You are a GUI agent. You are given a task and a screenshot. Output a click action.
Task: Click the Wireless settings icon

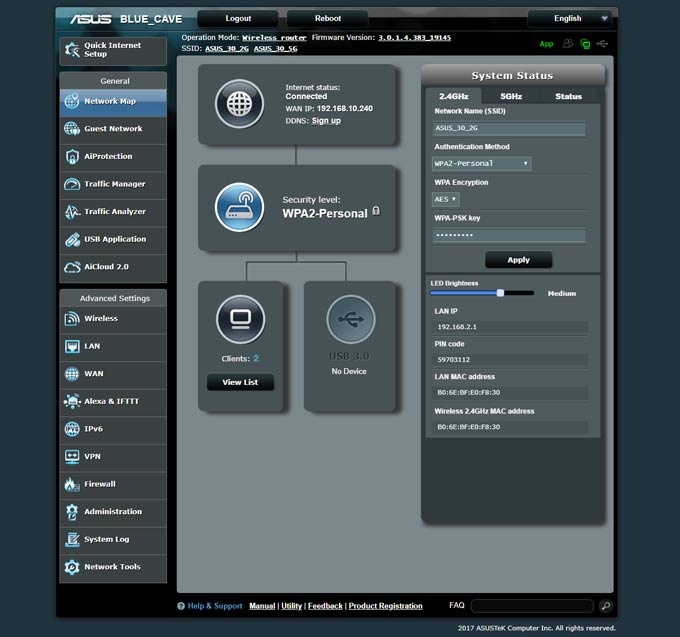pyautogui.click(x=72, y=319)
